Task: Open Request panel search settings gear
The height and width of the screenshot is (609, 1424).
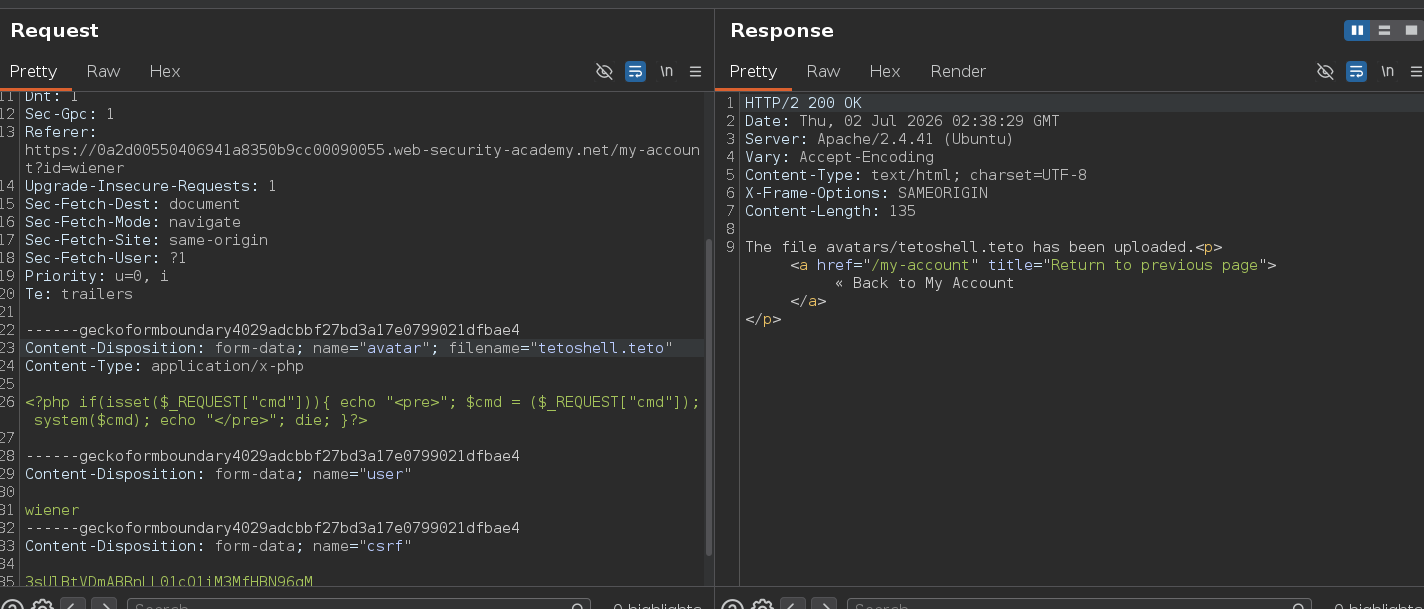Action: click(42, 604)
